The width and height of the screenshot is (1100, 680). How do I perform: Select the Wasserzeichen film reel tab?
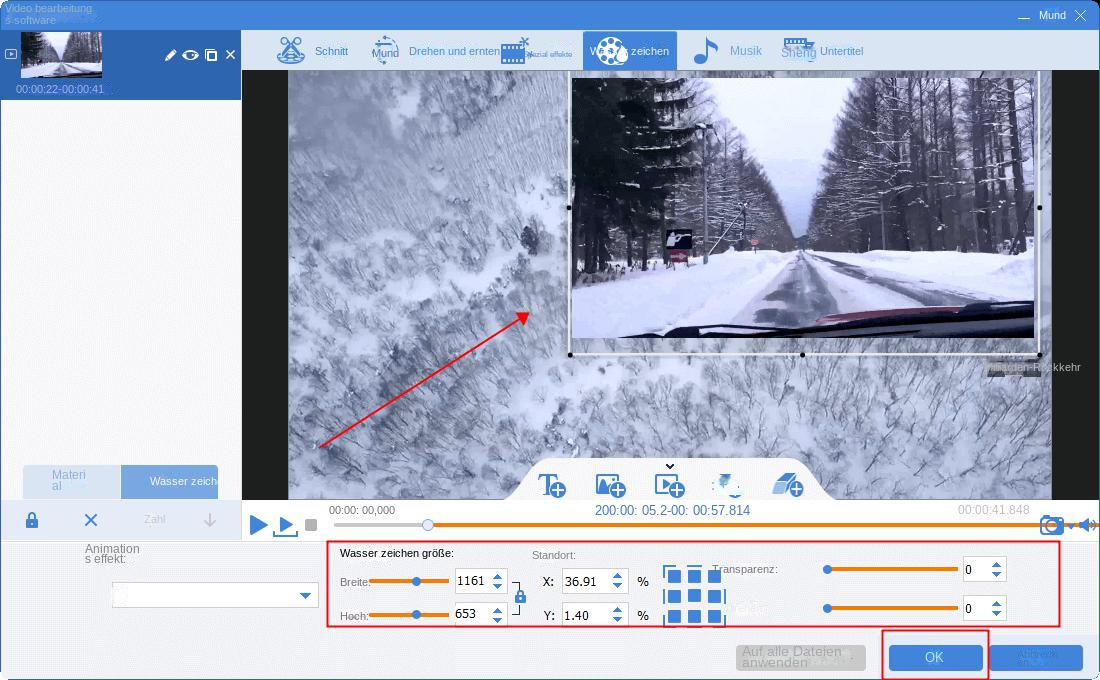click(x=630, y=51)
